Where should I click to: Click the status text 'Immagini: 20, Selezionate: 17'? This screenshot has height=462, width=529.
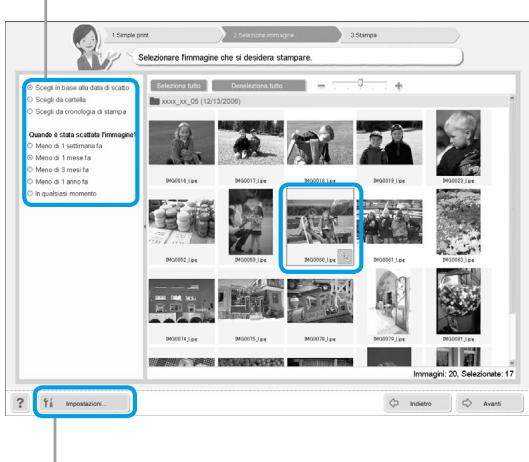(x=463, y=374)
